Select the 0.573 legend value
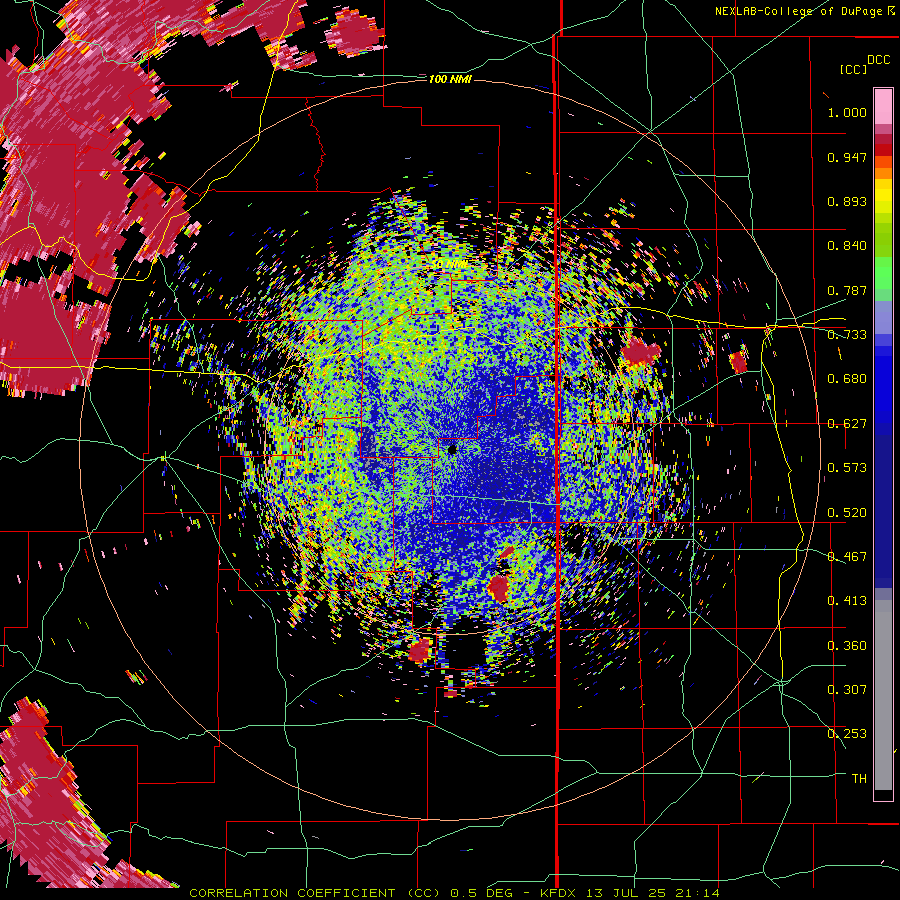The width and height of the screenshot is (900, 900). (847, 468)
